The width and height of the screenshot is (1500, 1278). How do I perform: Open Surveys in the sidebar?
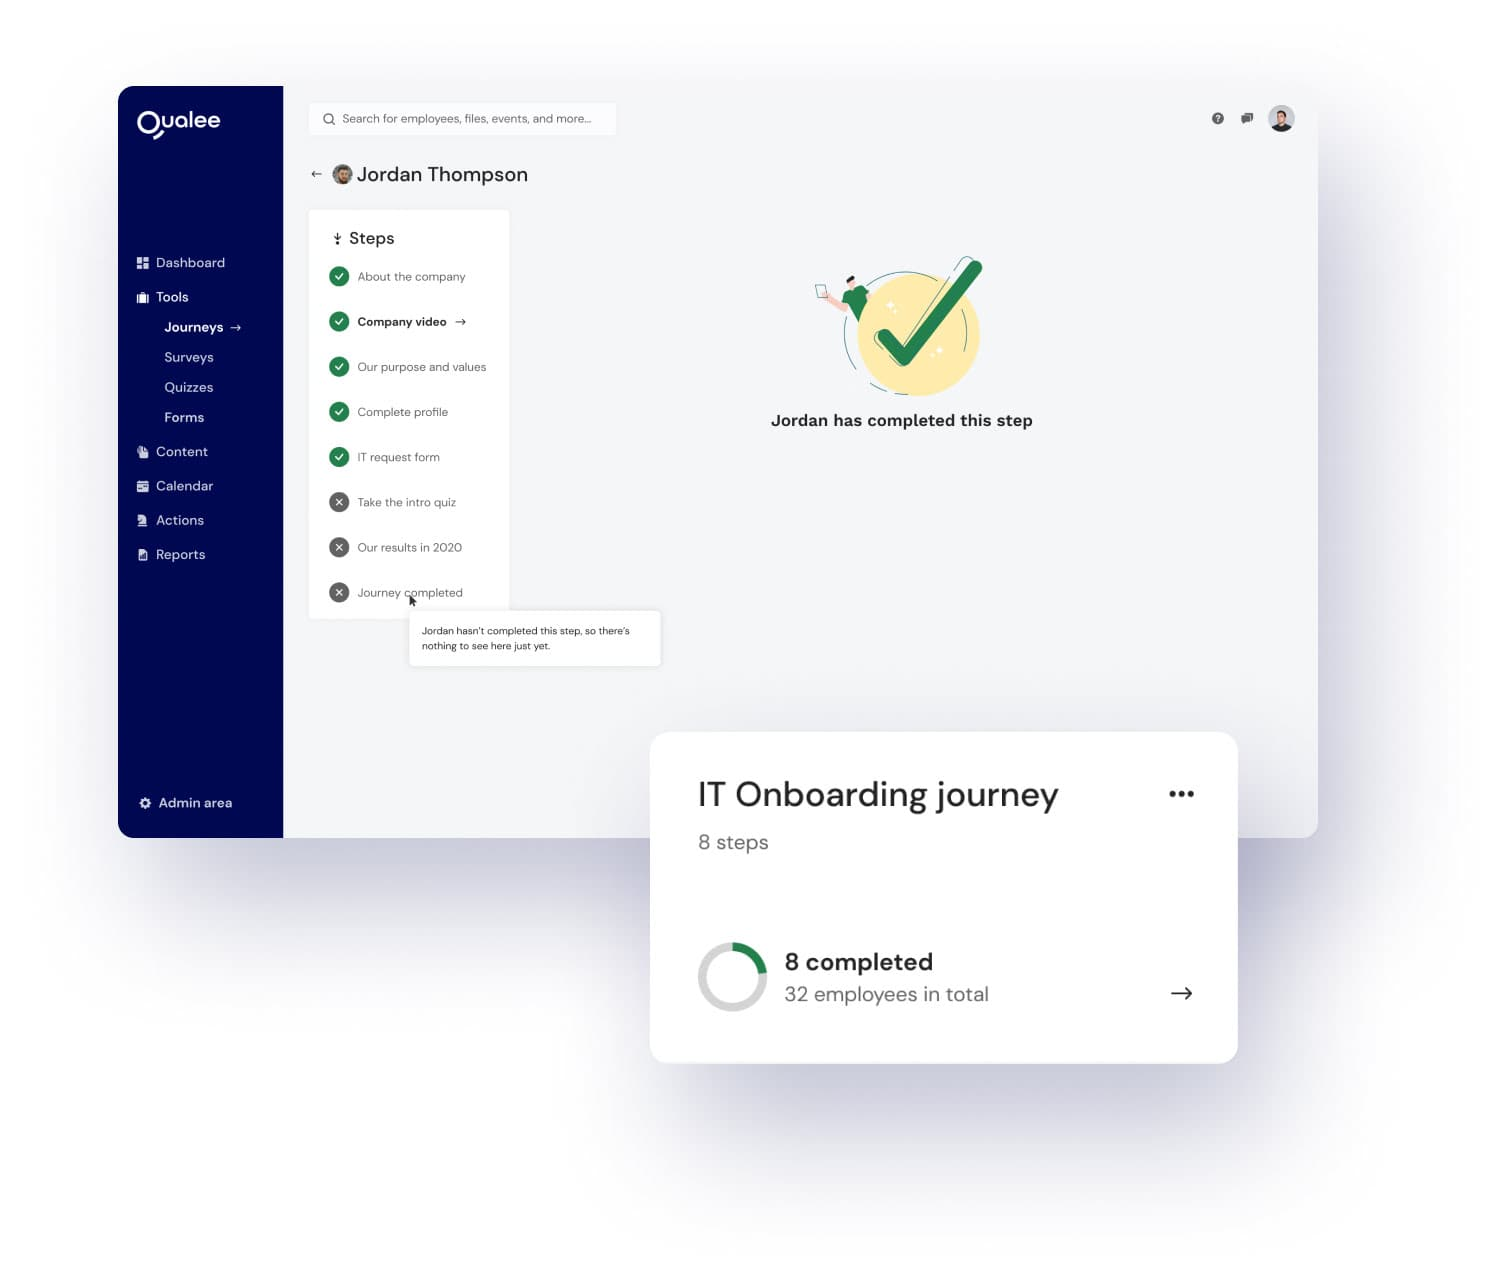189,358
